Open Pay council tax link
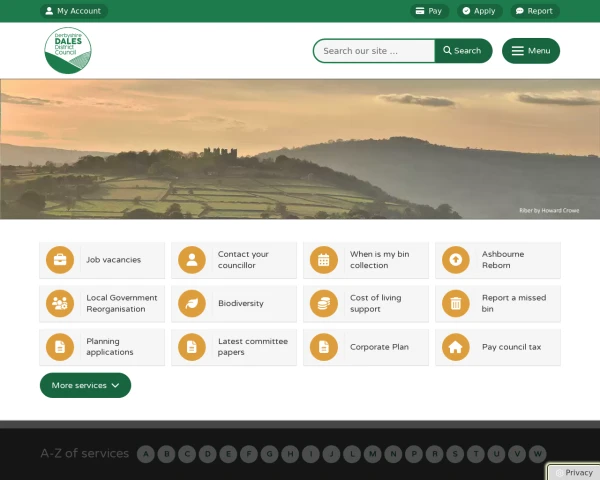The height and width of the screenshot is (480, 600). (x=498, y=347)
